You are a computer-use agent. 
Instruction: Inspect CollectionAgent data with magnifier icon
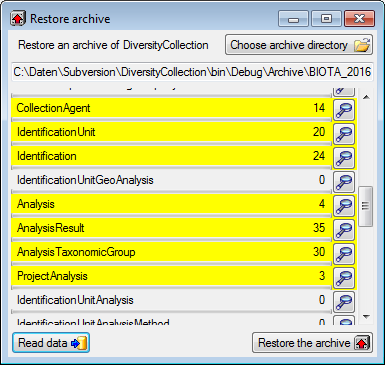coord(344,110)
